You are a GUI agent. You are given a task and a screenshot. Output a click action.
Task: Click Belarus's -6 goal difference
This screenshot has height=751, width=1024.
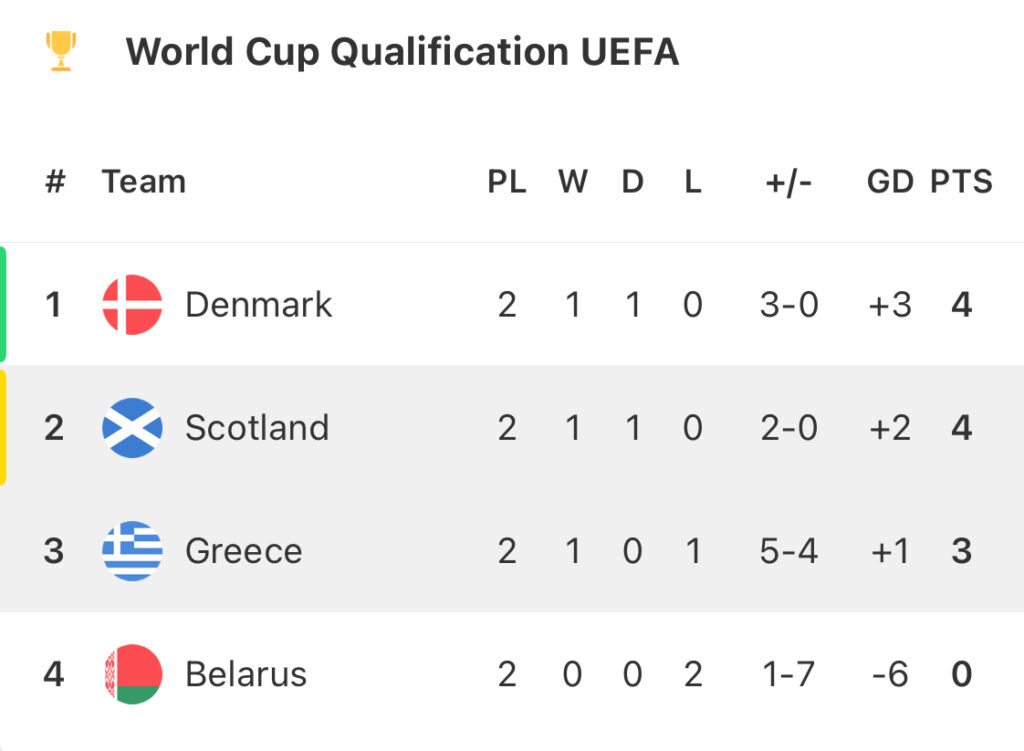tap(889, 674)
